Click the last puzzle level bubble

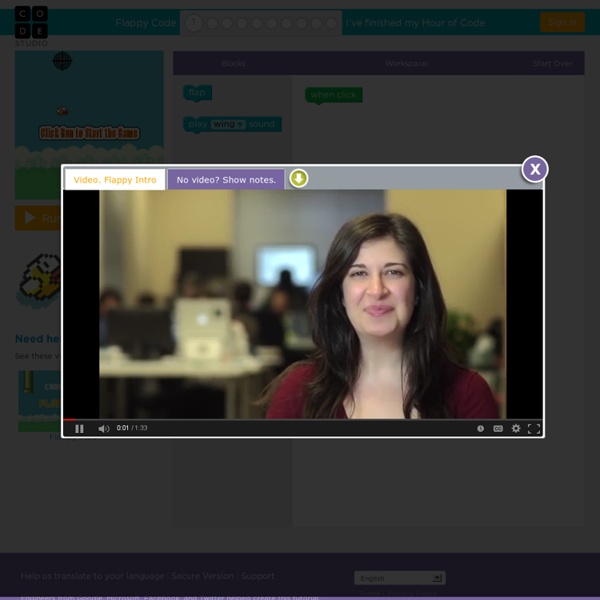click(x=331, y=24)
